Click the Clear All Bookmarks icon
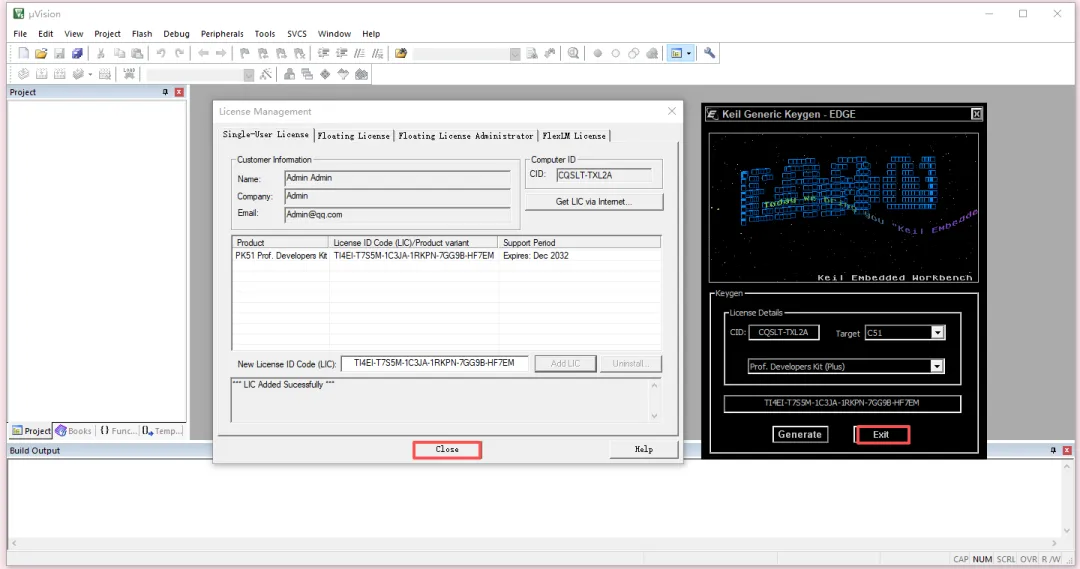 click(x=300, y=53)
